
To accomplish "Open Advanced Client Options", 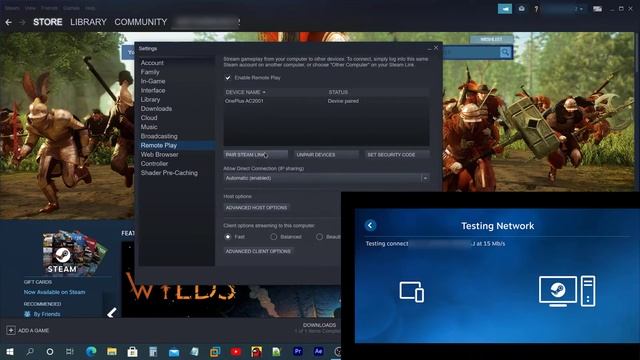I will pyautogui.click(x=258, y=251).
